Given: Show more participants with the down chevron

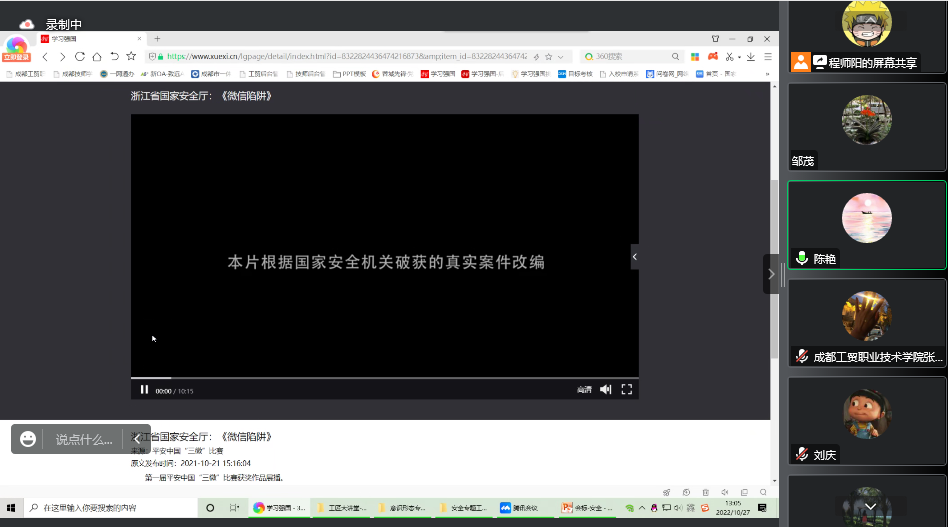Looking at the screenshot, I should point(870,506).
